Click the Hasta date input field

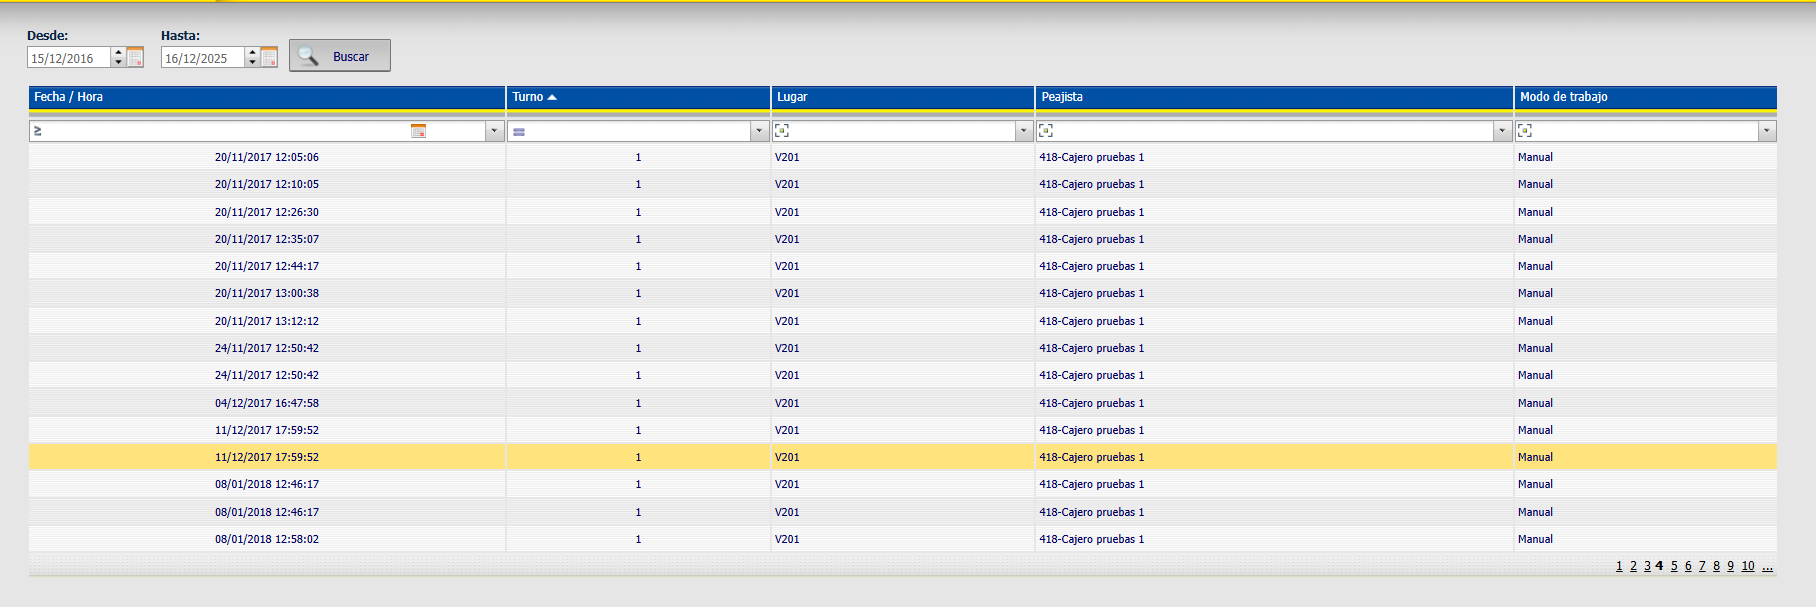[x=202, y=58]
